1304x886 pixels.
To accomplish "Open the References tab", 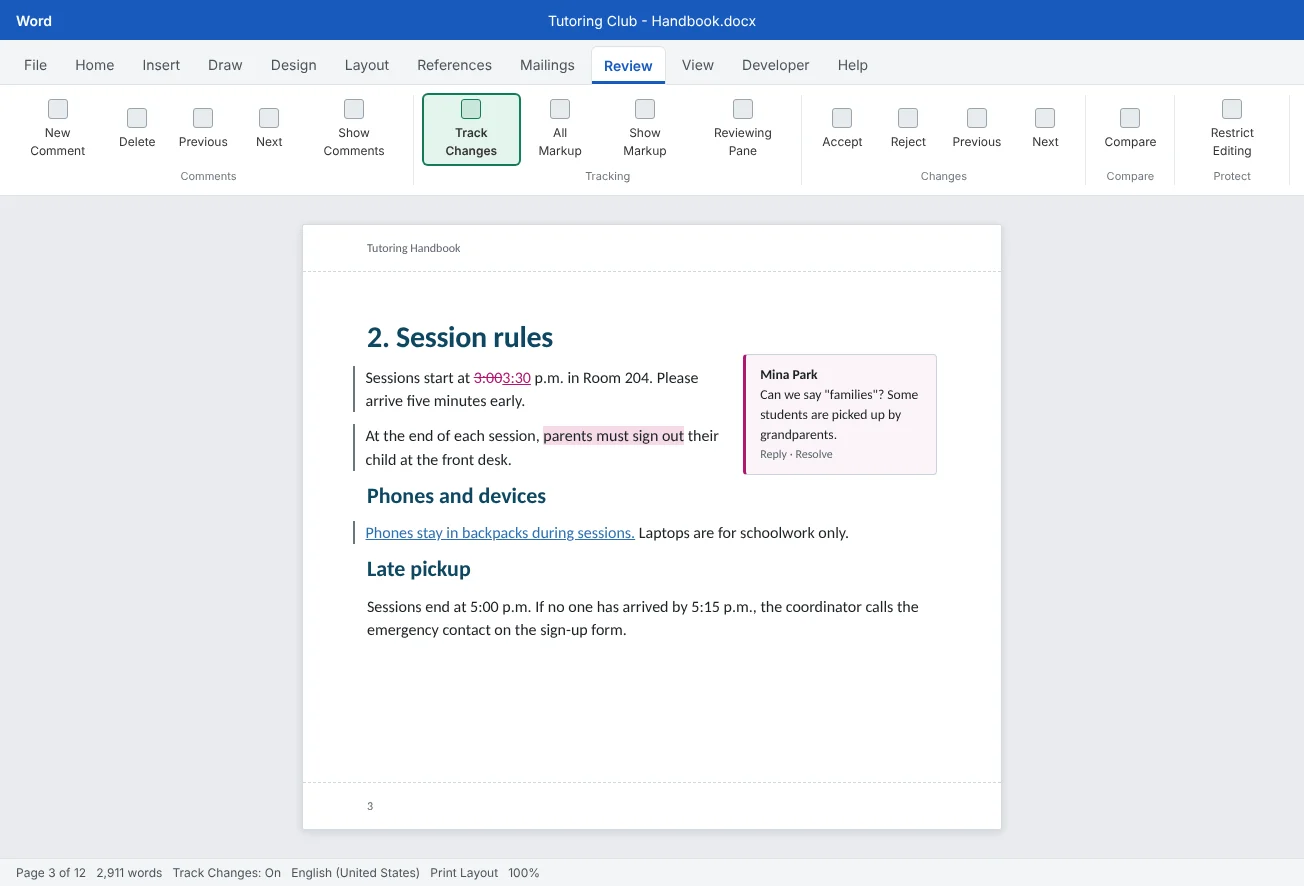I will 455,65.
